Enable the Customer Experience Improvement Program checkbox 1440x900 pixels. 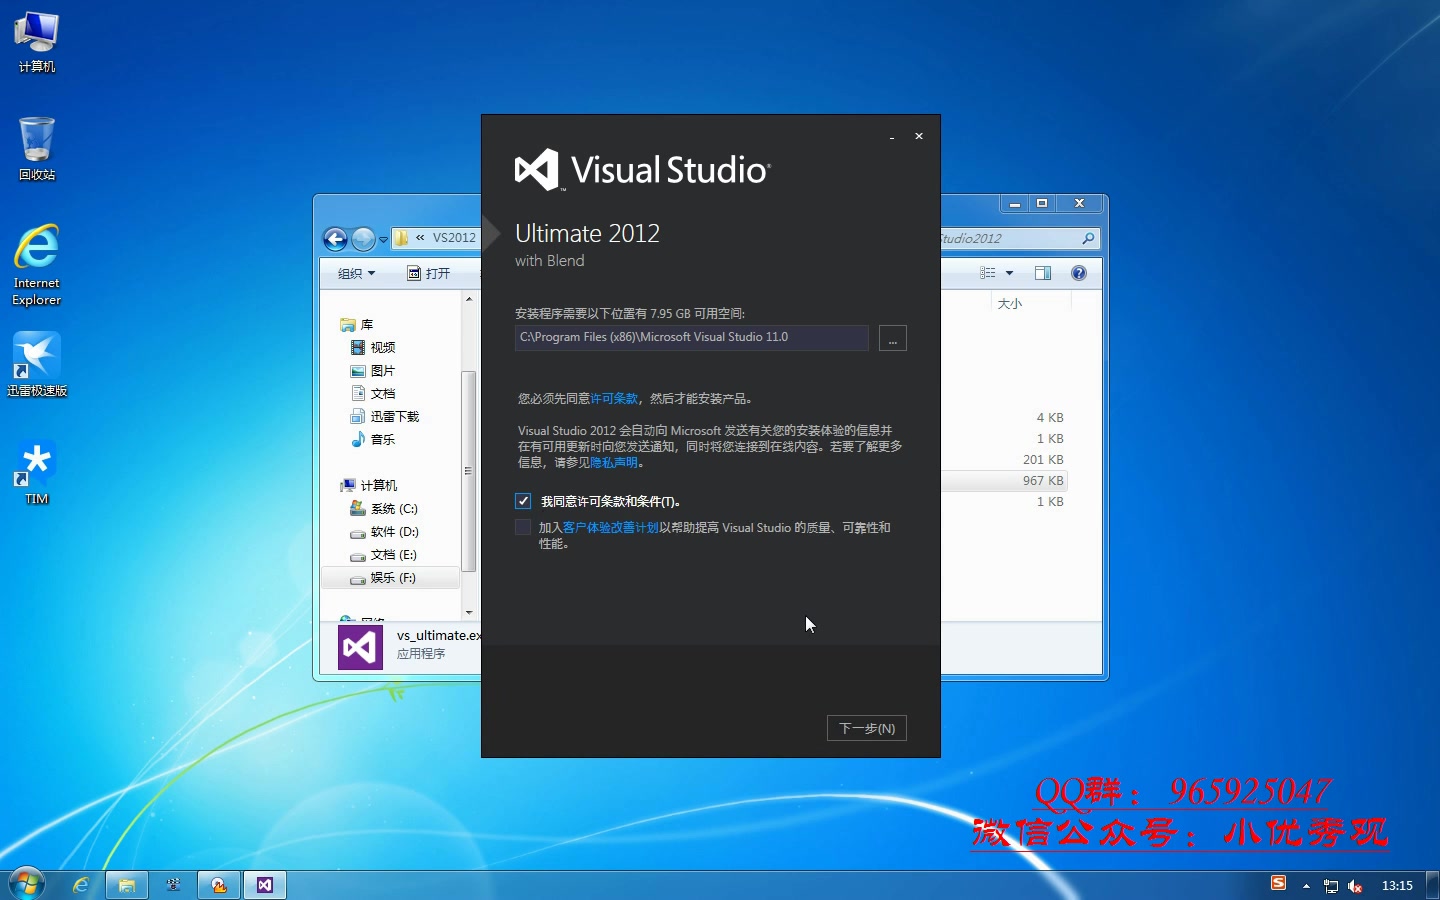[x=523, y=527]
